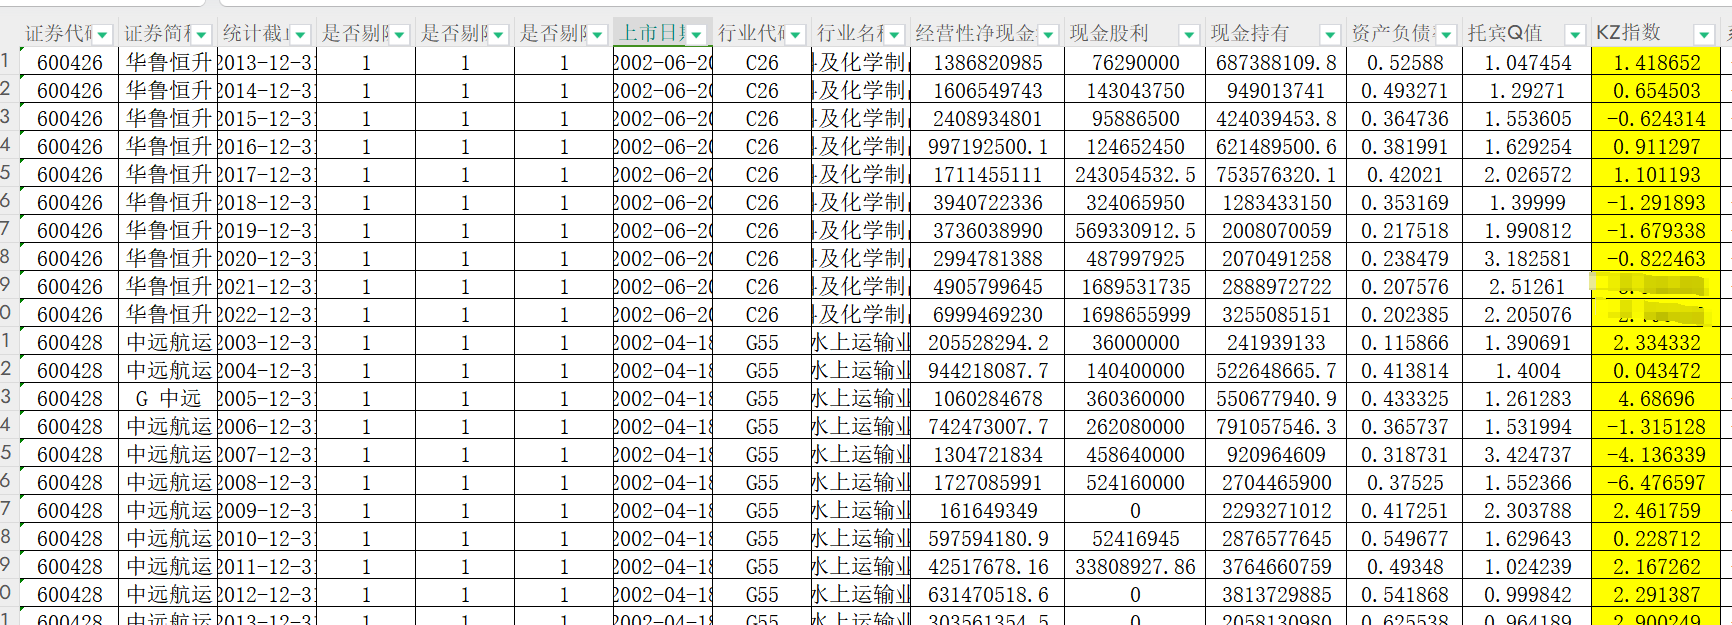
Task: Open the KZ指数 column filter dropdown
Action: 1705,34
